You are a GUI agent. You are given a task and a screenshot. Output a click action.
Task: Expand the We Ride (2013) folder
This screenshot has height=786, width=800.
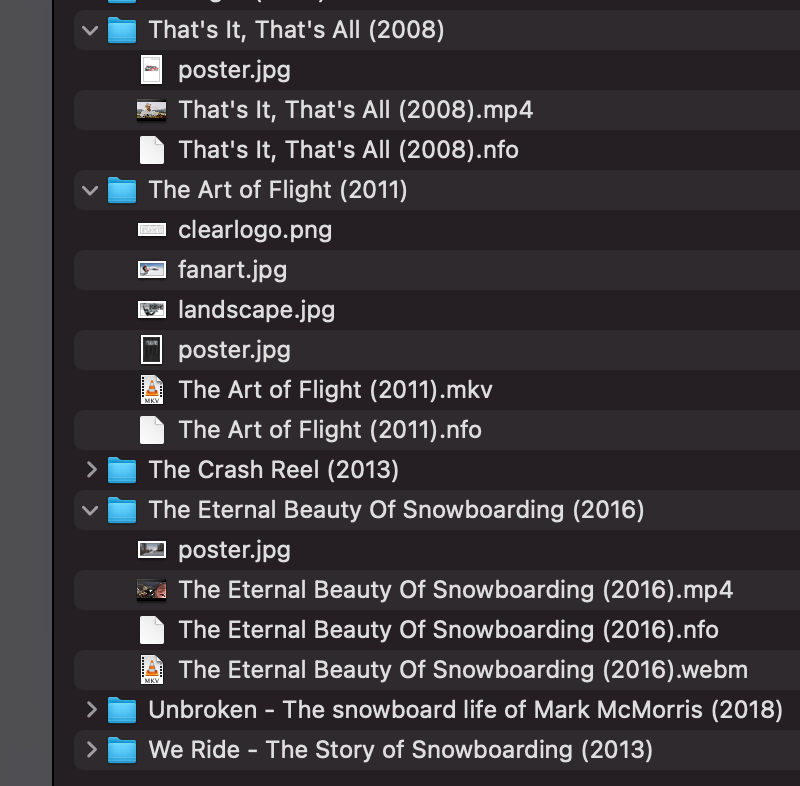[91, 750]
